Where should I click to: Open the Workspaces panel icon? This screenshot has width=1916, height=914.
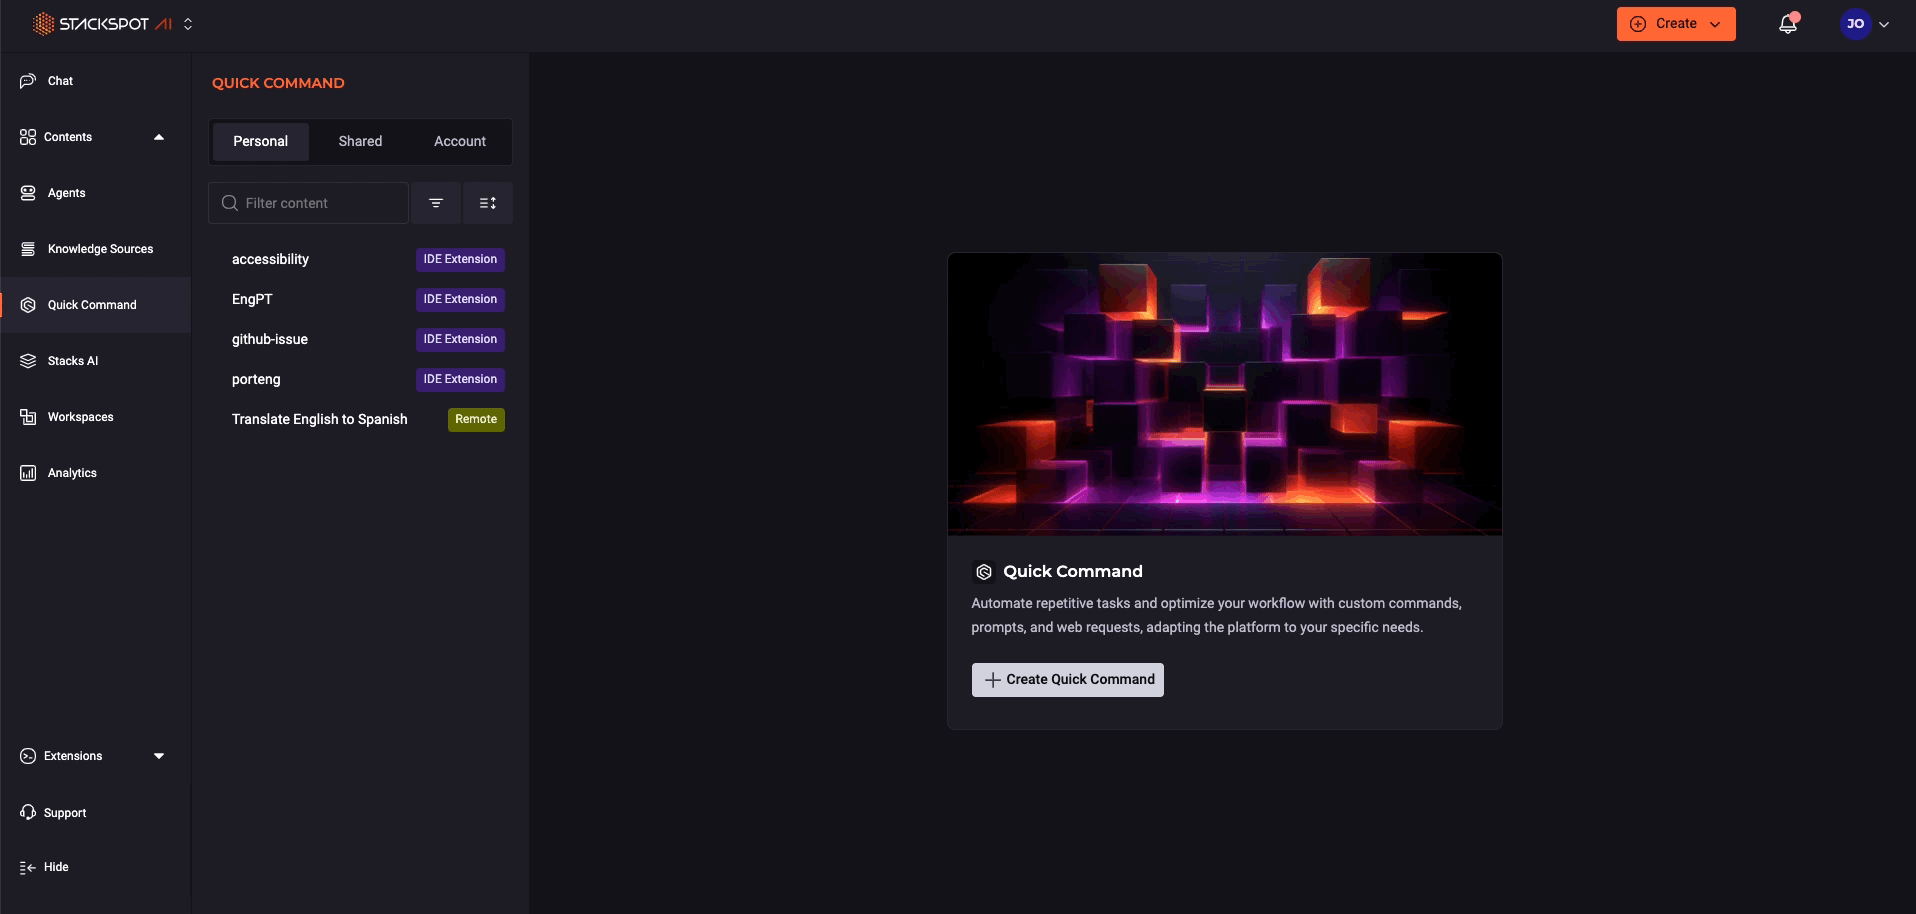tap(27, 417)
